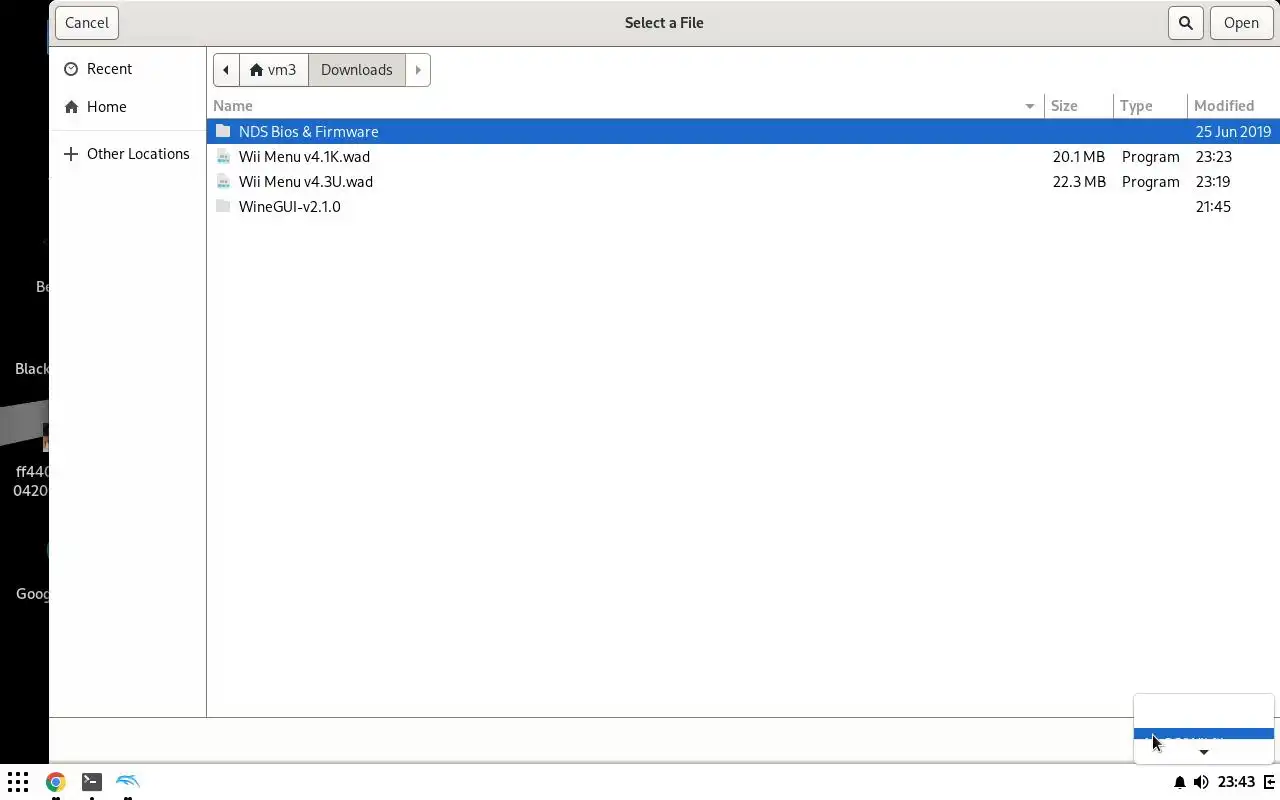This screenshot has width=1280, height=800.
Task: Select the NDS Bios & Firmware folder
Action: pos(743,131)
